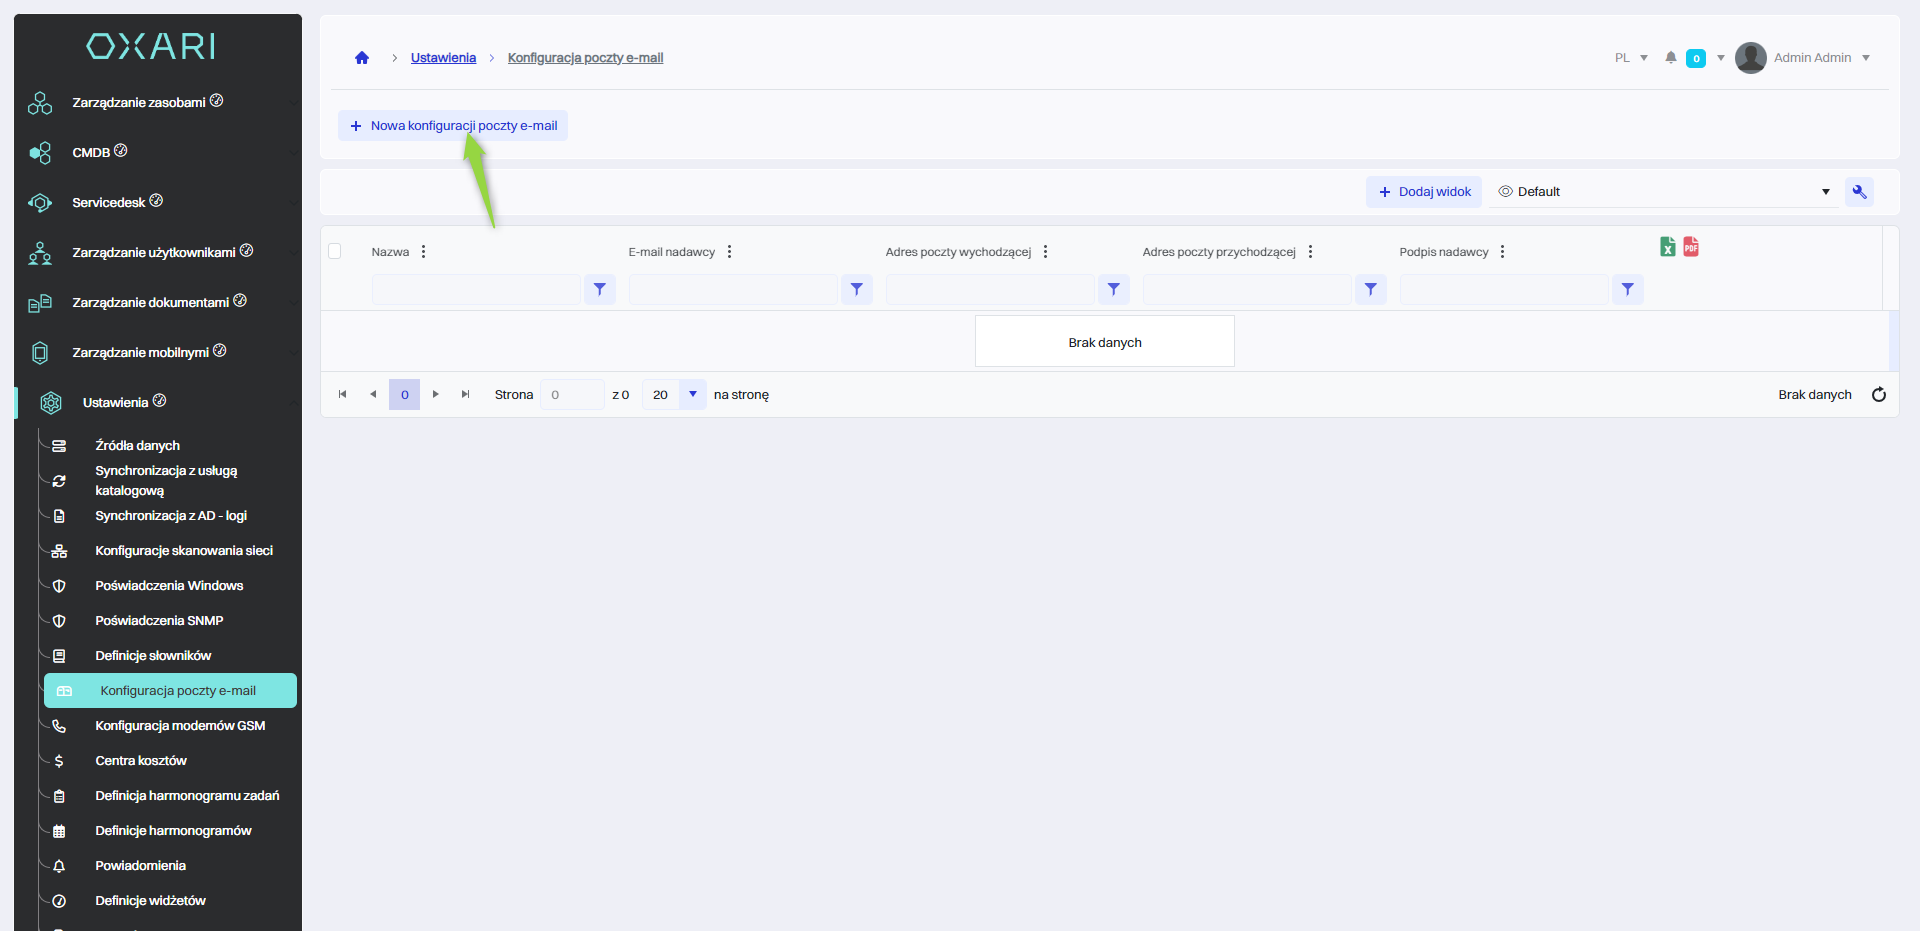
Task: Click the home breadcrumb icon
Action: [362, 58]
